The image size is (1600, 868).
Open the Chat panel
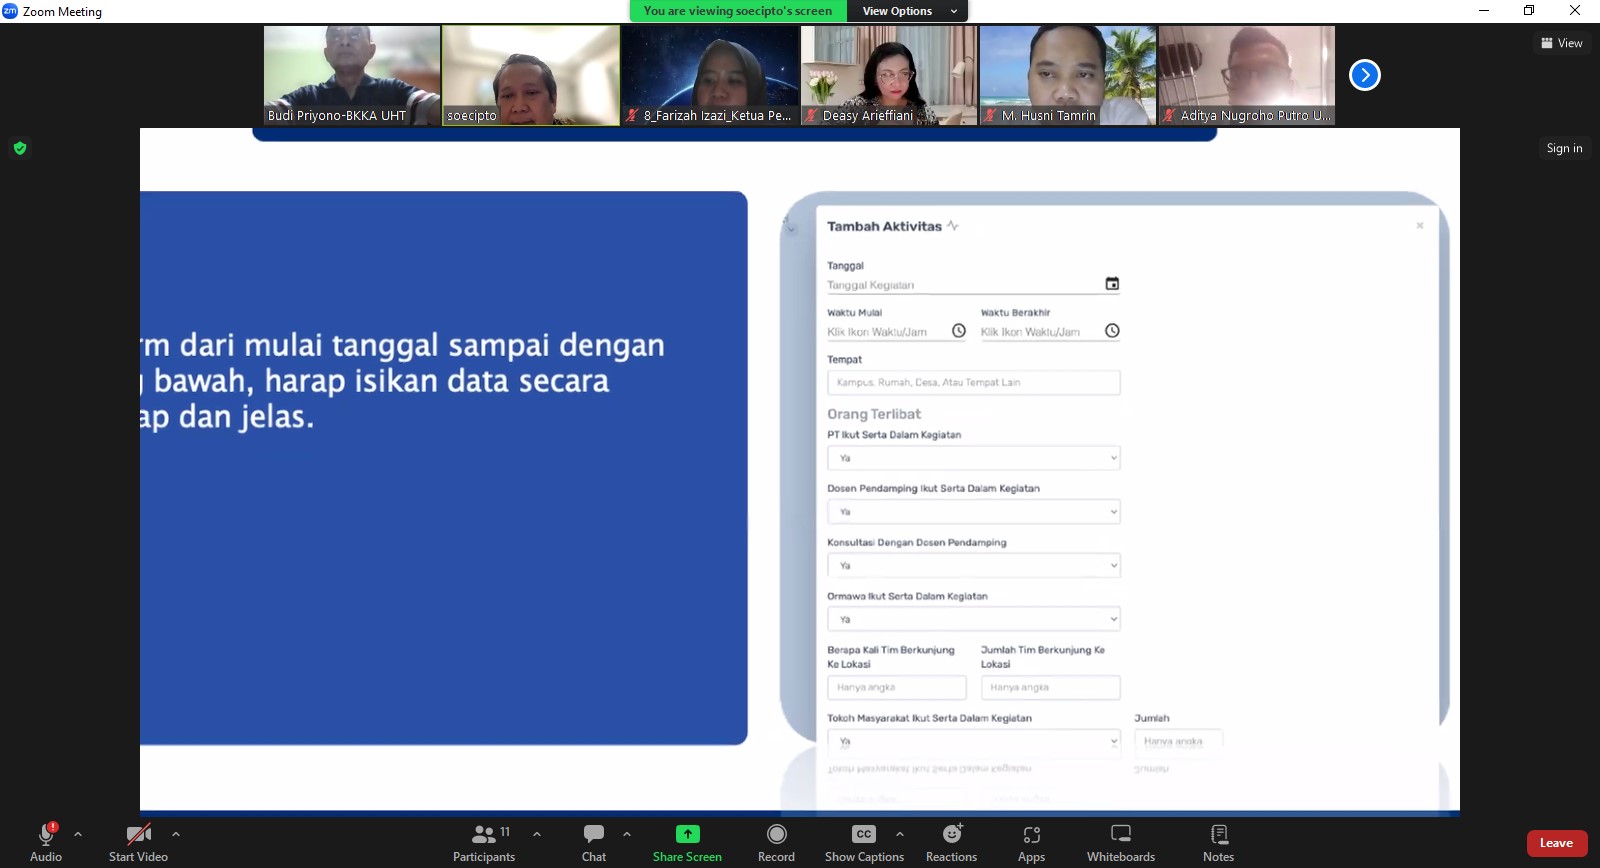pyautogui.click(x=594, y=842)
